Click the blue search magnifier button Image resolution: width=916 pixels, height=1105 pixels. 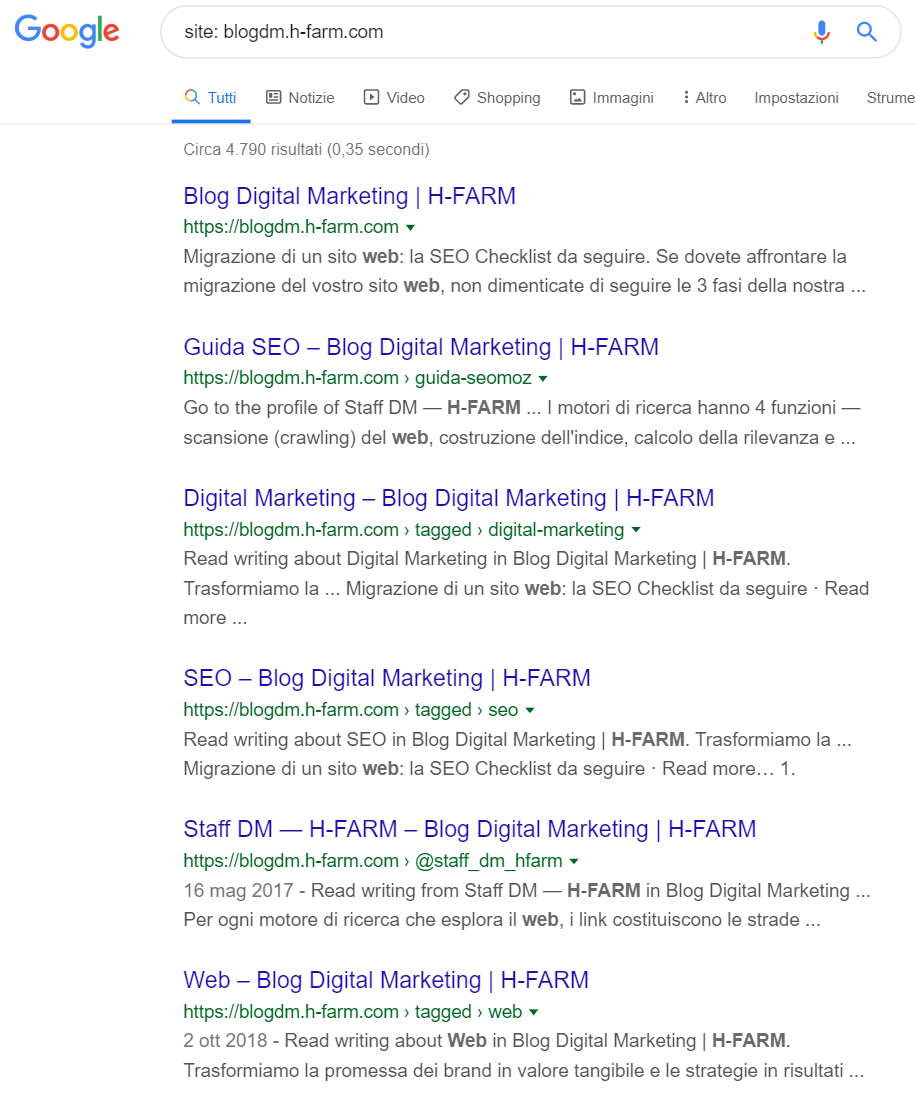(867, 32)
